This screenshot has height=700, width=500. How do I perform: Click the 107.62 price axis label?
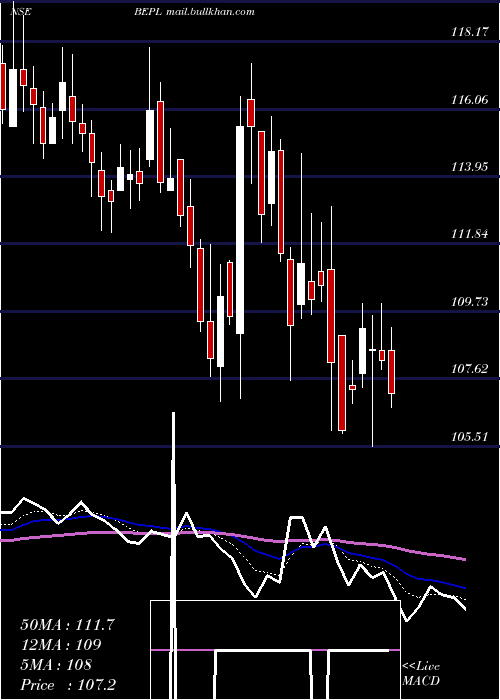pyautogui.click(x=470, y=369)
